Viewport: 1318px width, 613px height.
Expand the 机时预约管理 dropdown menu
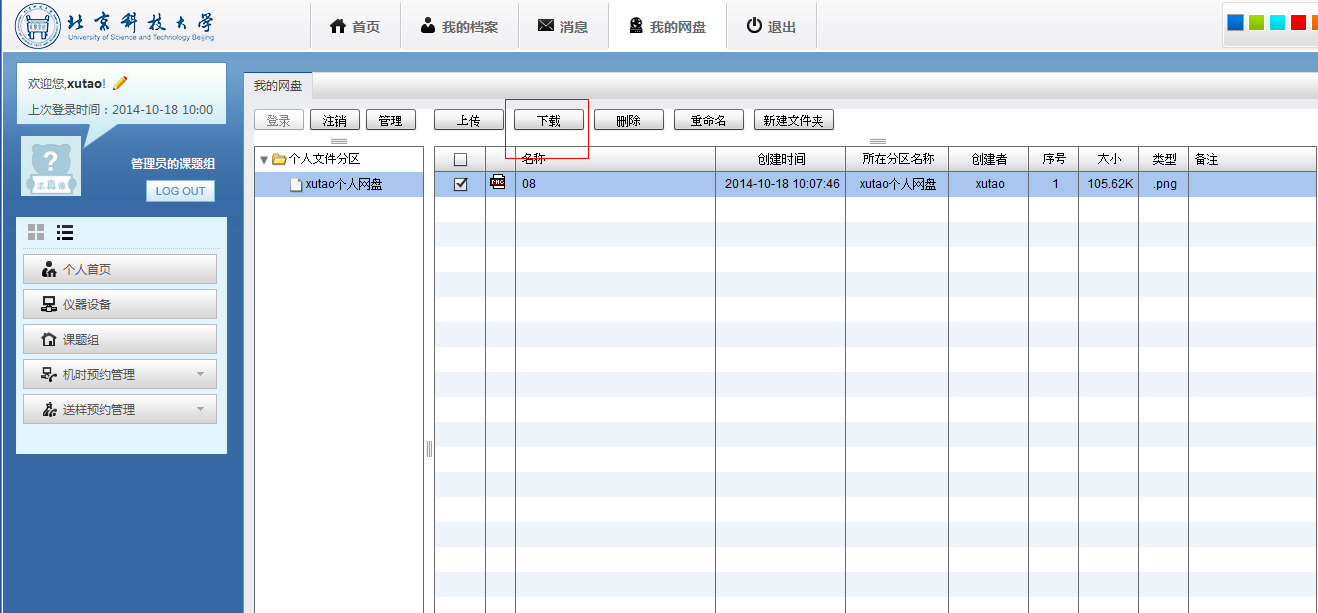(119, 374)
